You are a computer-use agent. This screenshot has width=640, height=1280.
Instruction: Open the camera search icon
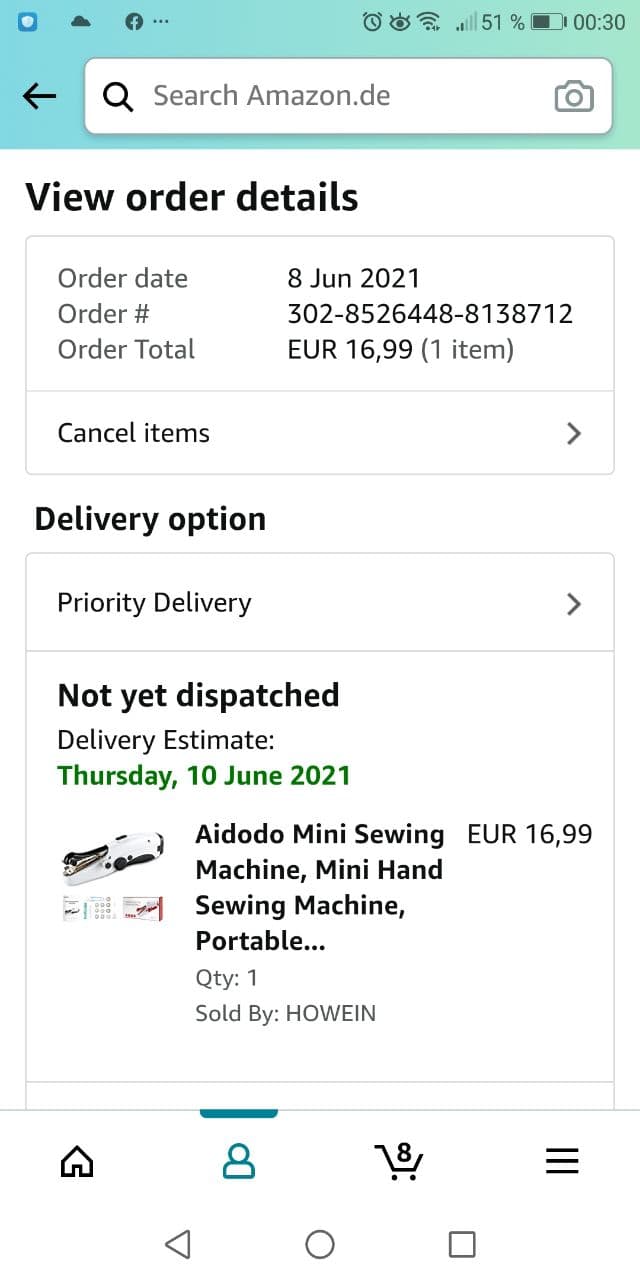pos(573,96)
